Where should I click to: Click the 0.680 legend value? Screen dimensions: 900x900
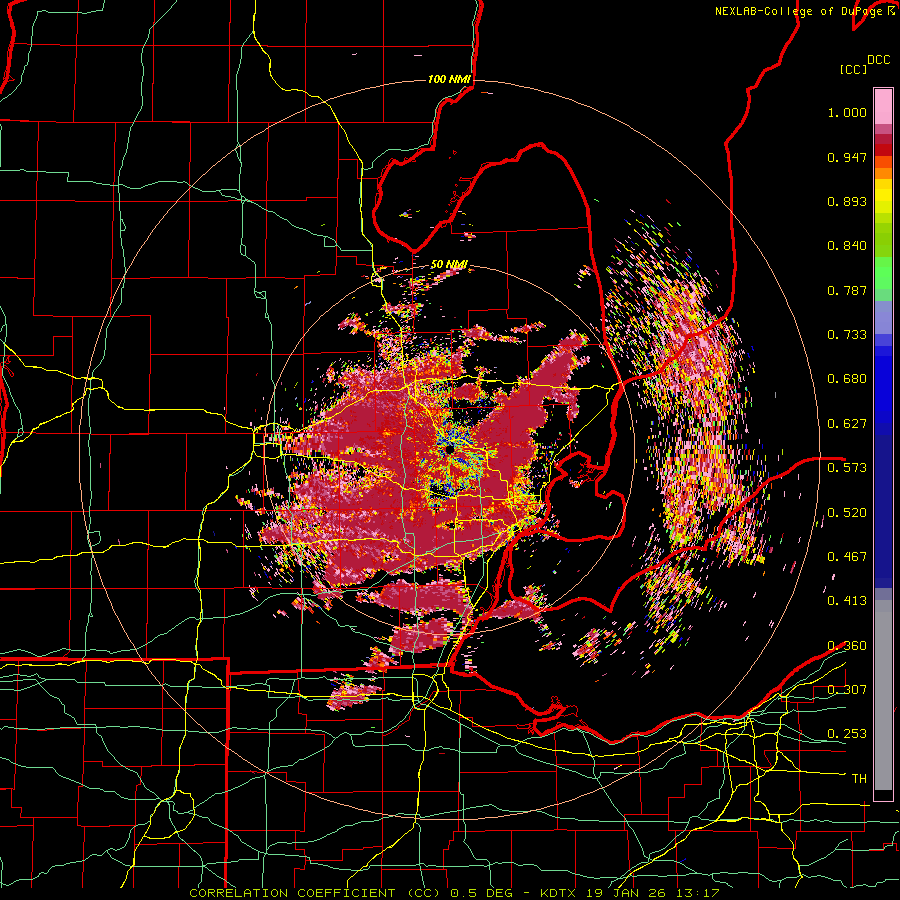coord(847,379)
